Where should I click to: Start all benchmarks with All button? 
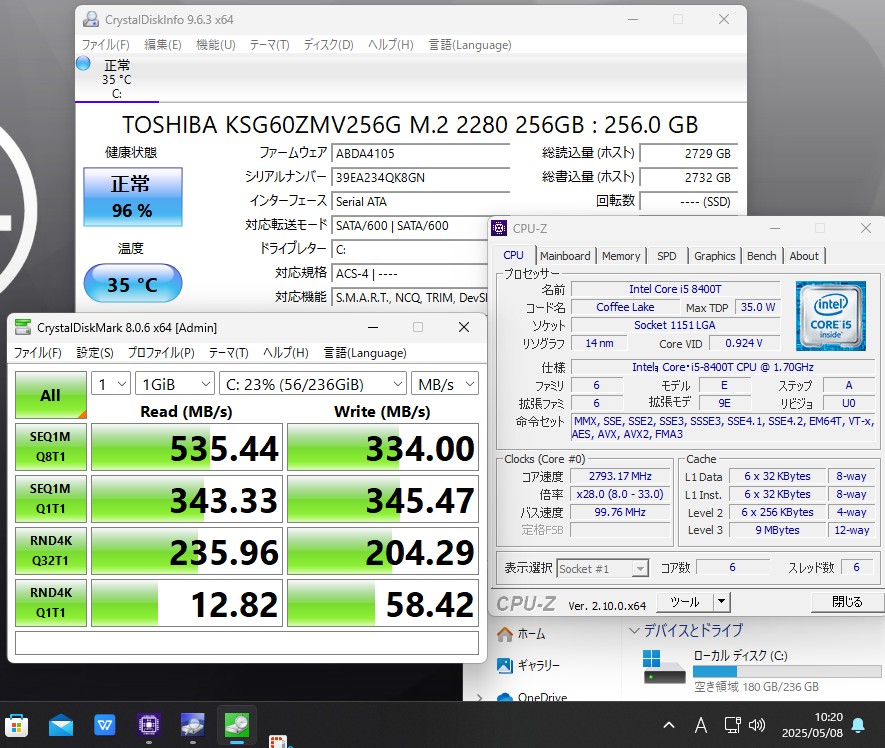[51, 395]
